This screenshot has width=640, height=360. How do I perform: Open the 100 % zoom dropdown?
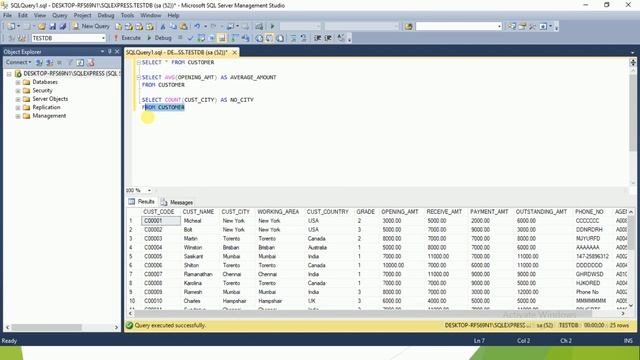tap(149, 190)
